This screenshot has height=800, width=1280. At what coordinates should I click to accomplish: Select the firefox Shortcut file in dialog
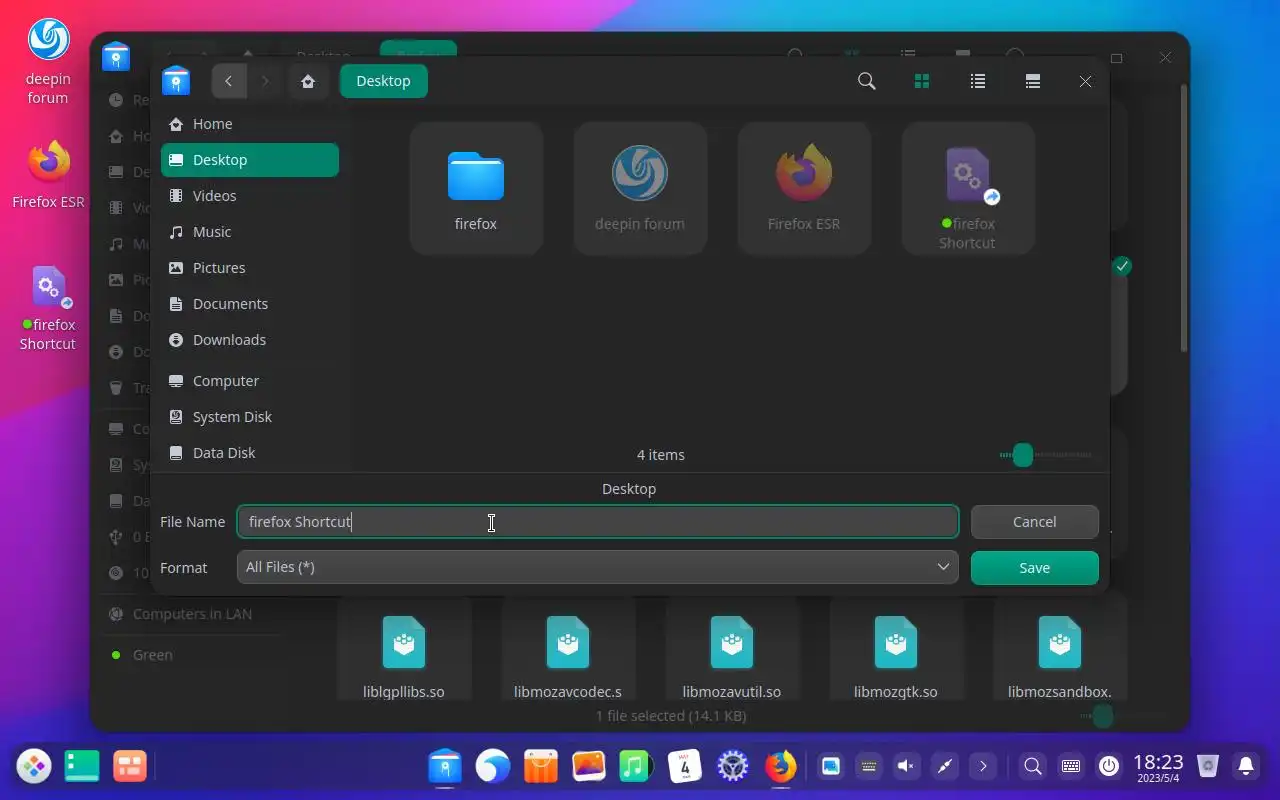[x=968, y=188]
